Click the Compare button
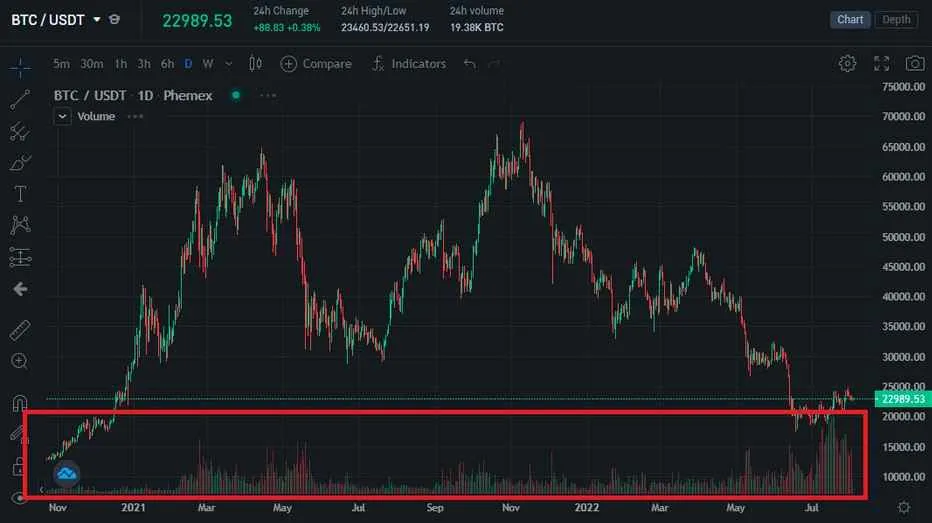Image resolution: width=932 pixels, height=523 pixels. click(316, 64)
